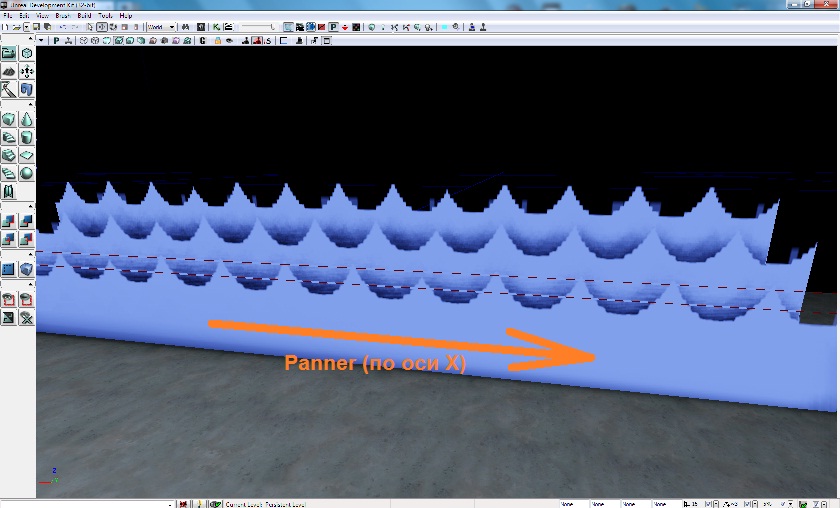The height and width of the screenshot is (508, 840).
Task: Click the CSG Deintersect icon
Action: click(27, 239)
